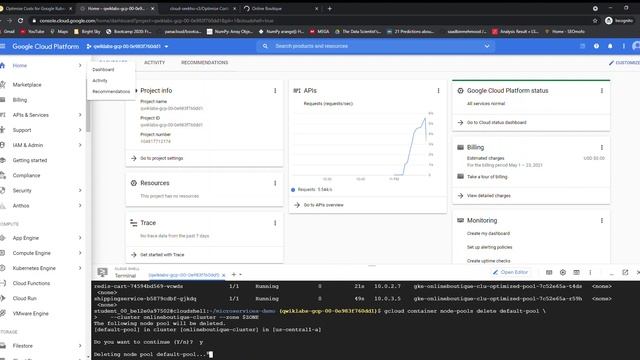Viewport: 640px width, 360px height.
Task: Open VMware Engine in sidebar
Action: [31, 313]
